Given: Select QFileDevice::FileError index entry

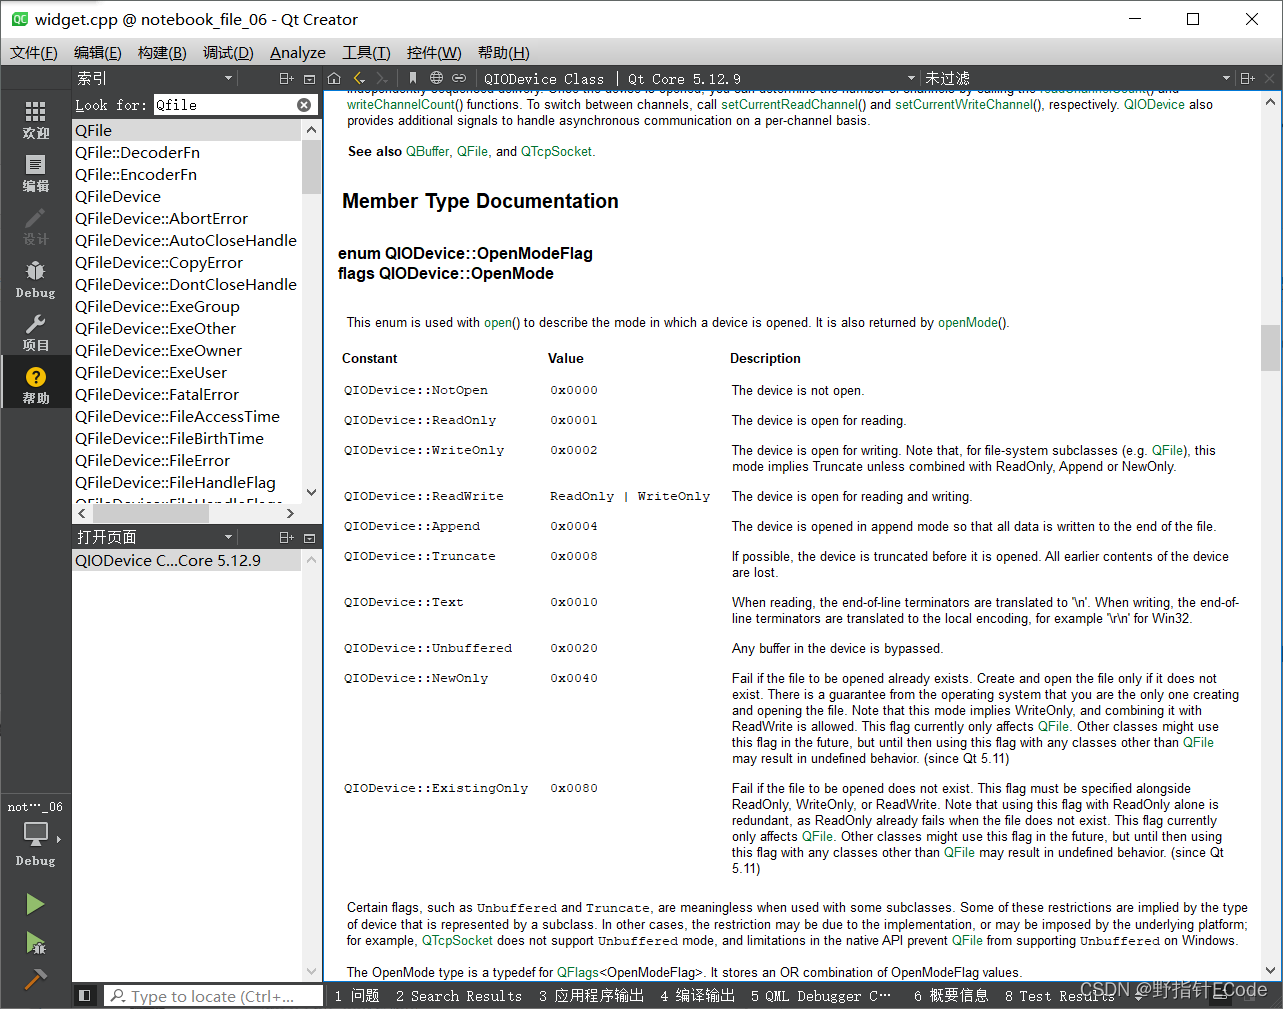Looking at the screenshot, I should coord(187,460).
